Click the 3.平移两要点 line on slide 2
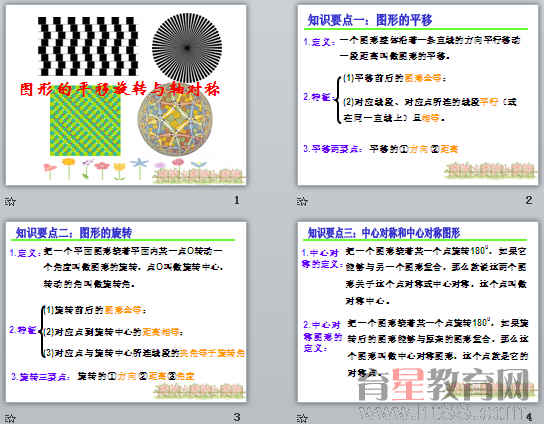Screen dimensions: 544x424 pyautogui.click(x=381, y=149)
